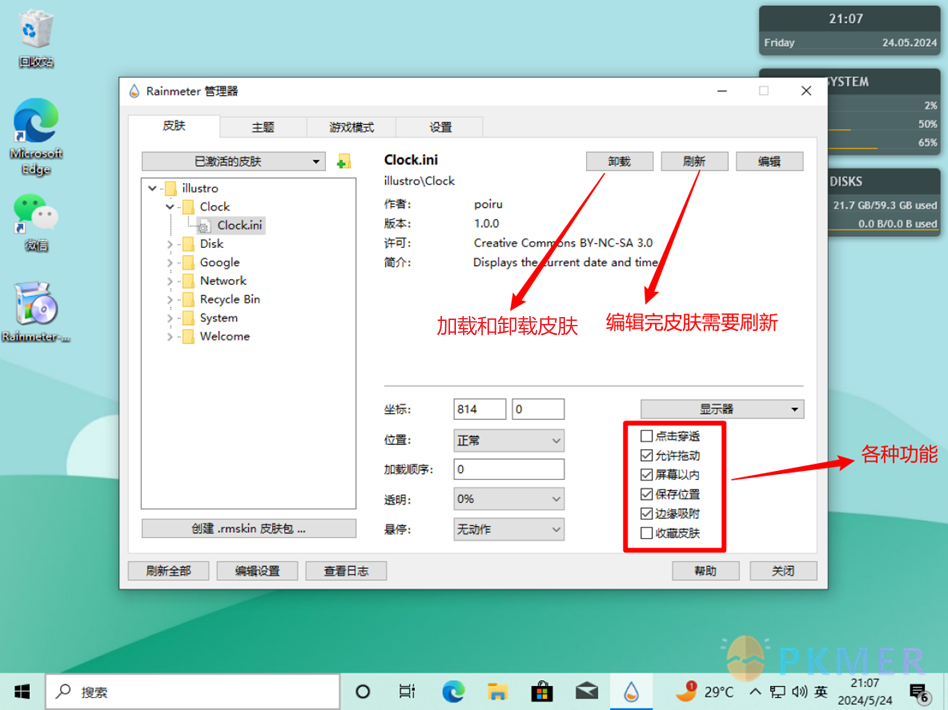Open File Explorer from the taskbar

[x=497, y=691]
